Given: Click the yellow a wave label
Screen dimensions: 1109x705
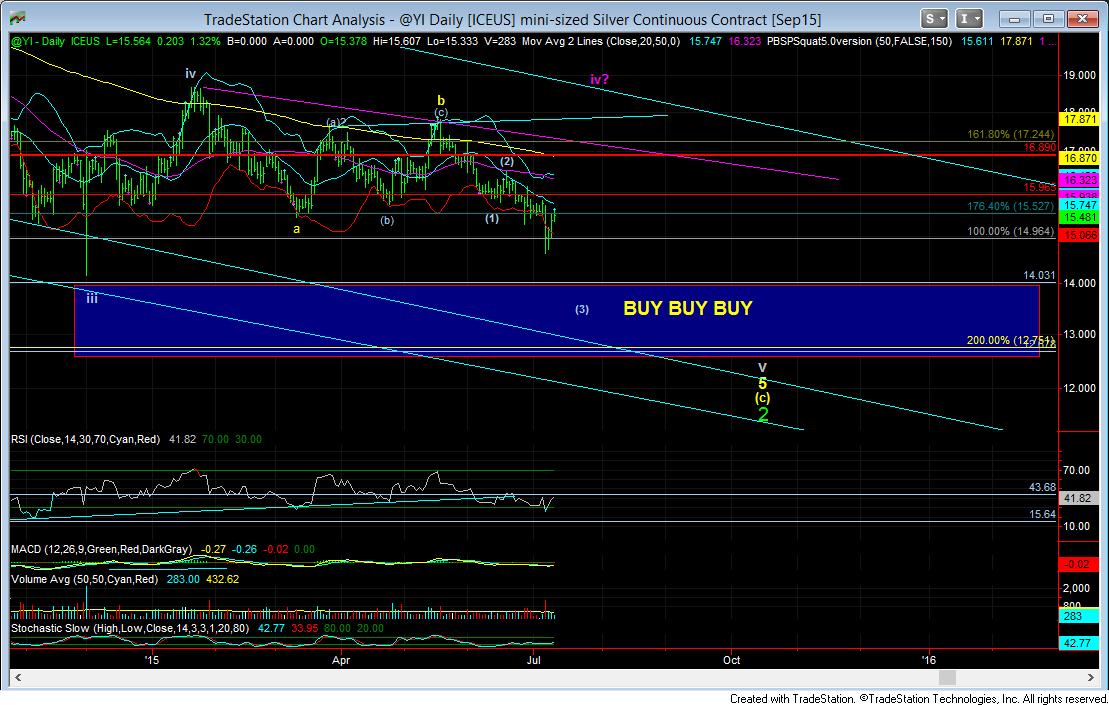Looking at the screenshot, I should click(x=296, y=229).
